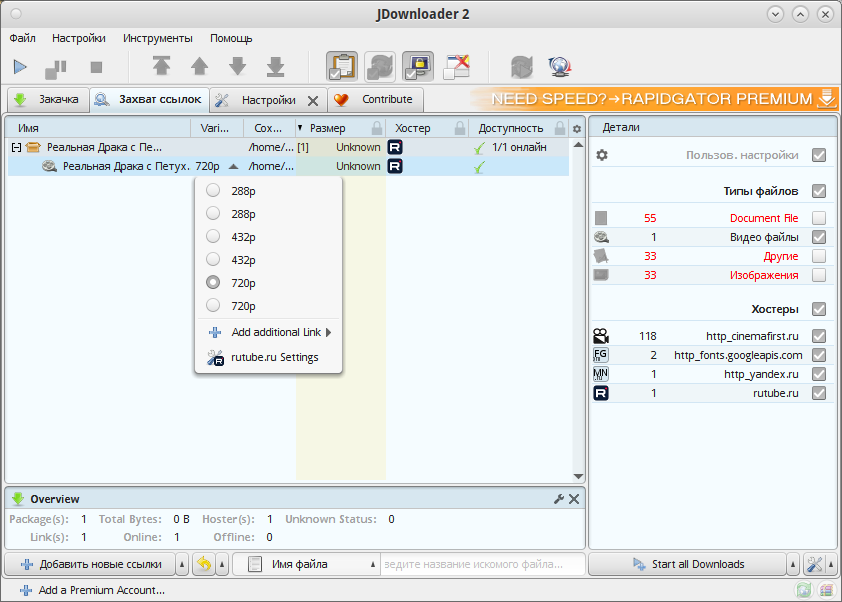
Task: Move selection to bottom arrow icon
Action: click(275, 67)
